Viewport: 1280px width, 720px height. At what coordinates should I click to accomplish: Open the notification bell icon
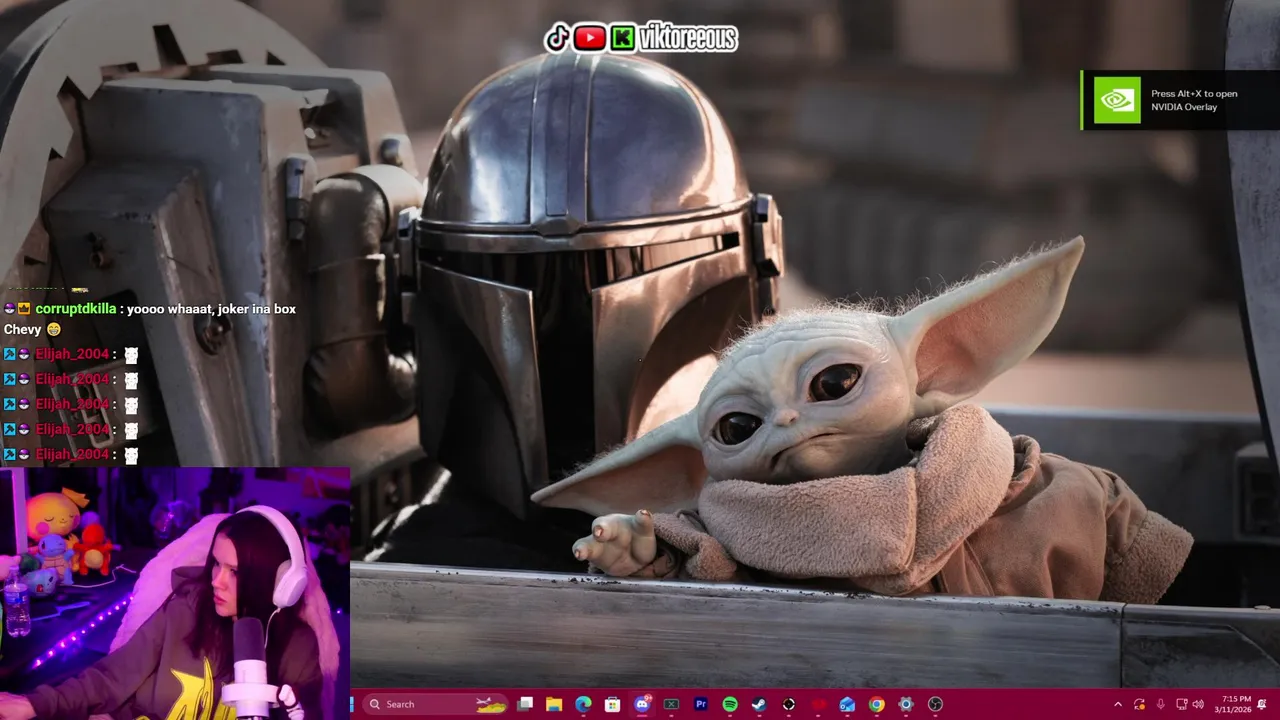1262,704
